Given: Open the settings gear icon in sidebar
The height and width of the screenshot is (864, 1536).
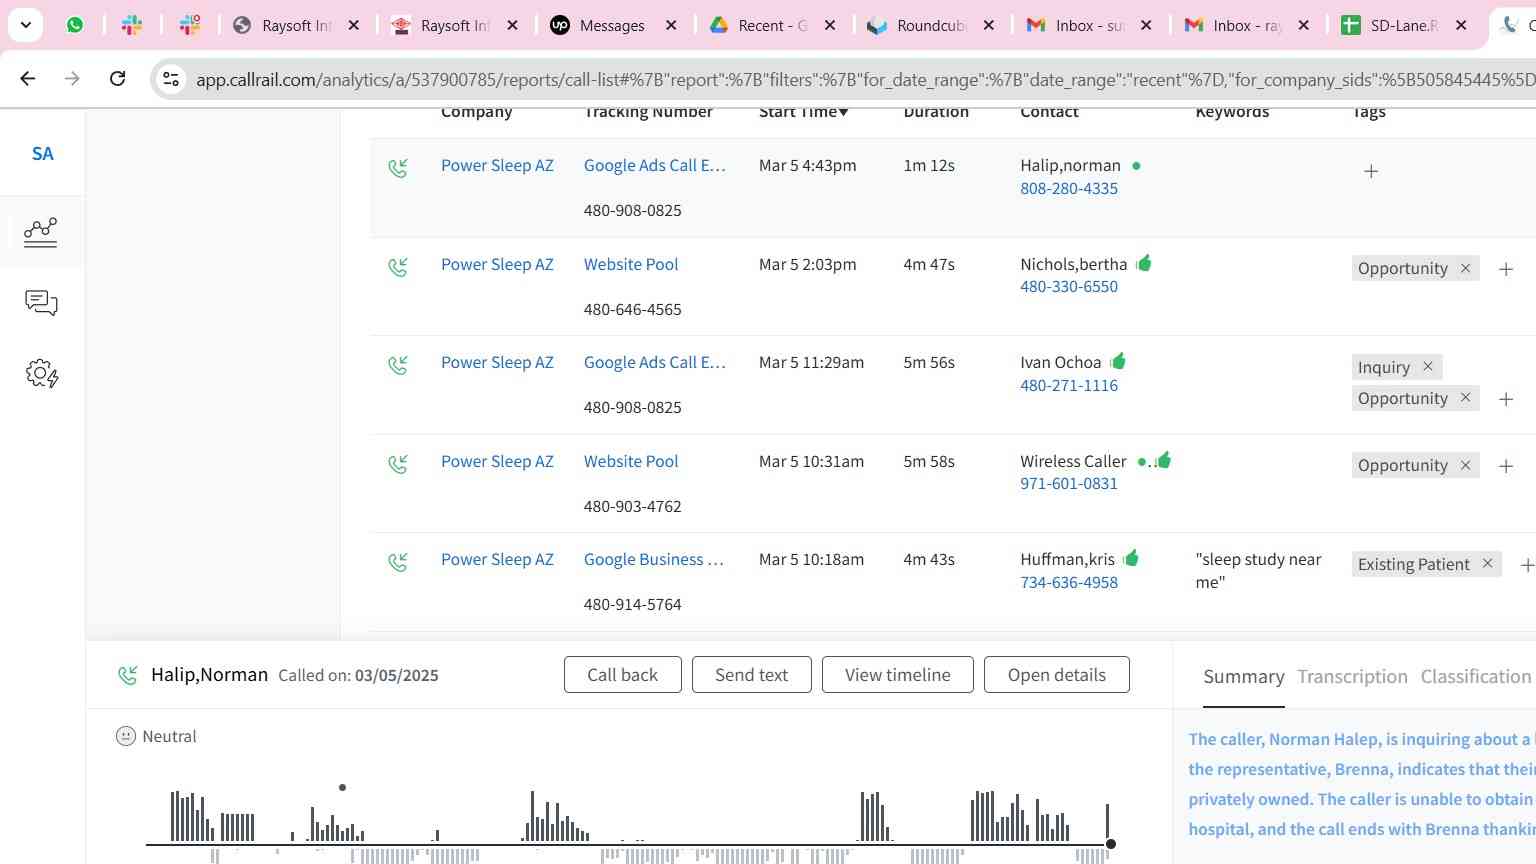Looking at the screenshot, I should click(x=41, y=374).
